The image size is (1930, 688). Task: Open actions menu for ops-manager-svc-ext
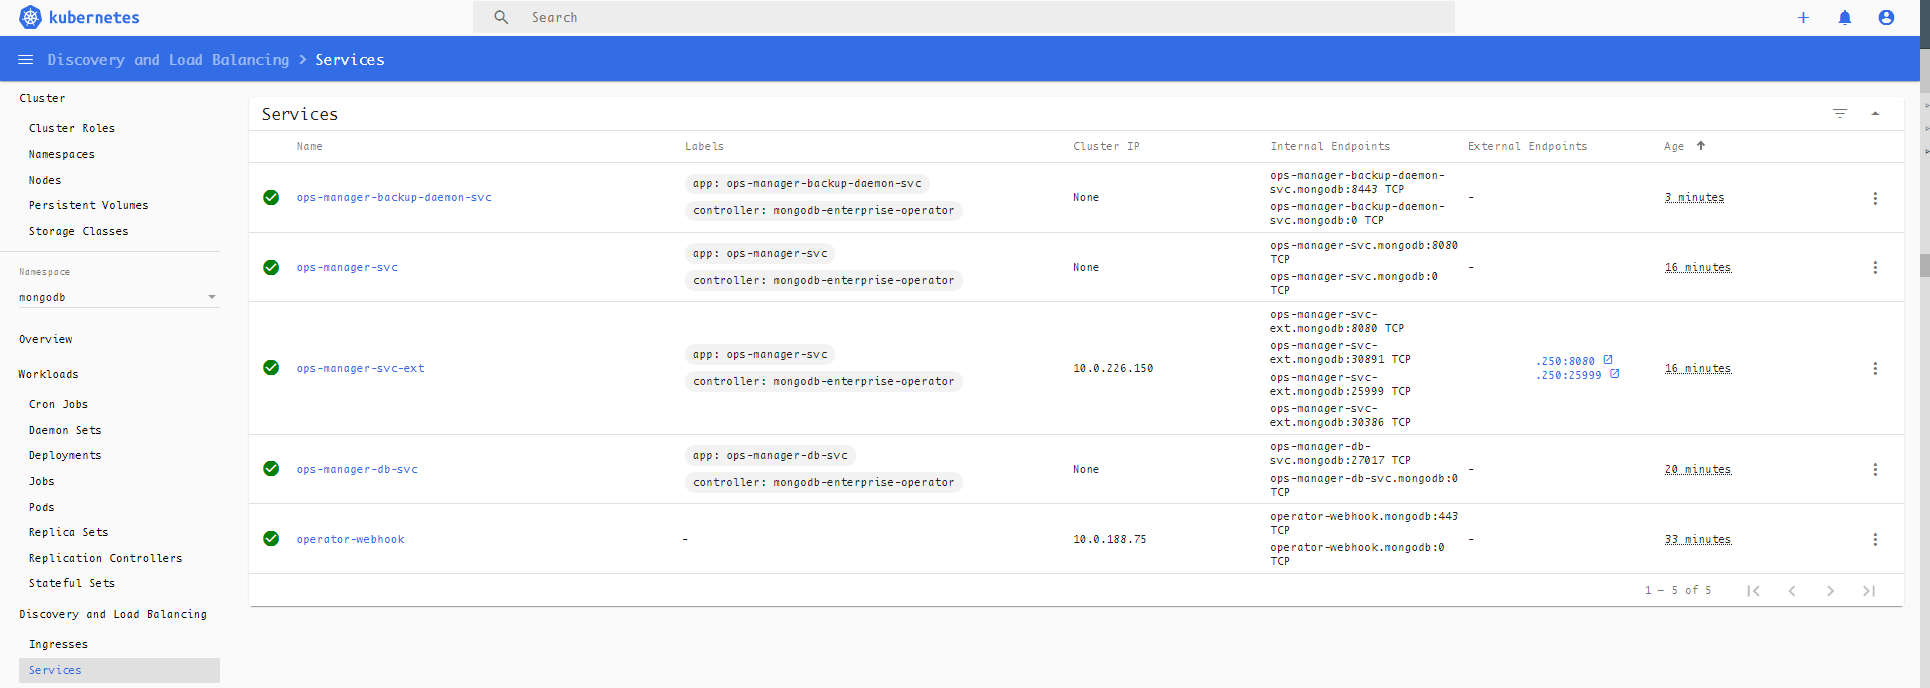[x=1875, y=369]
